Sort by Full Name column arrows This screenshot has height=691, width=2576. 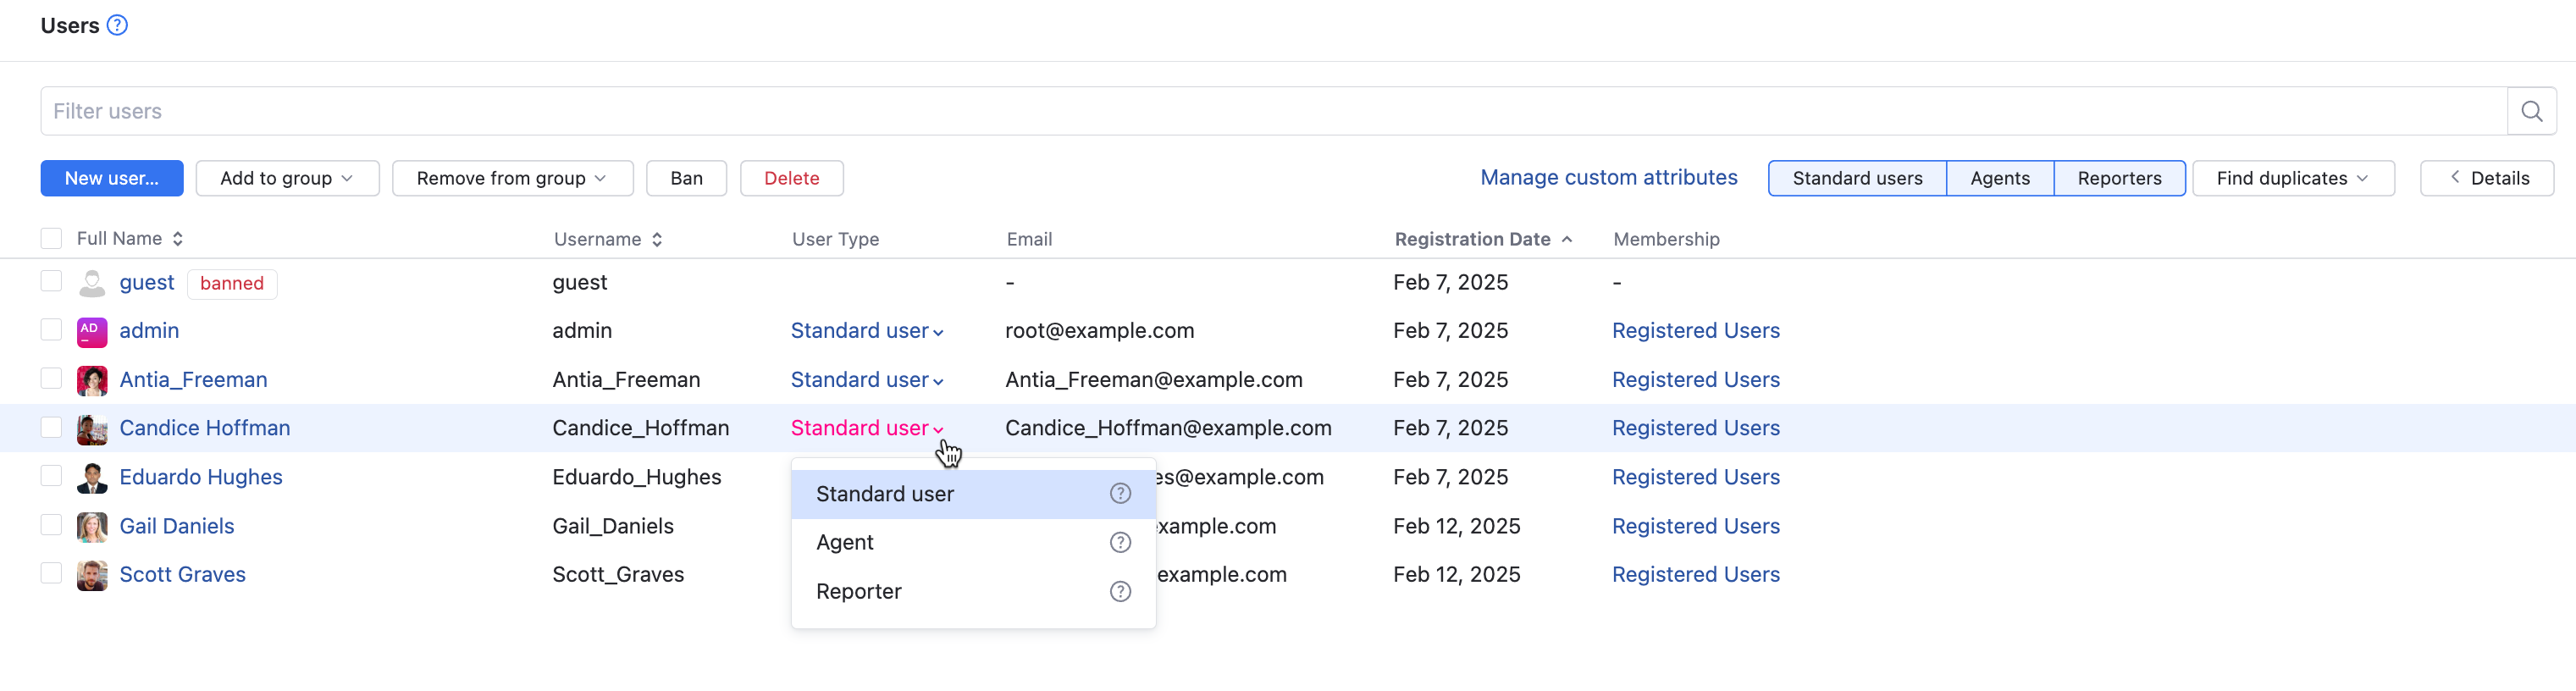tap(178, 238)
